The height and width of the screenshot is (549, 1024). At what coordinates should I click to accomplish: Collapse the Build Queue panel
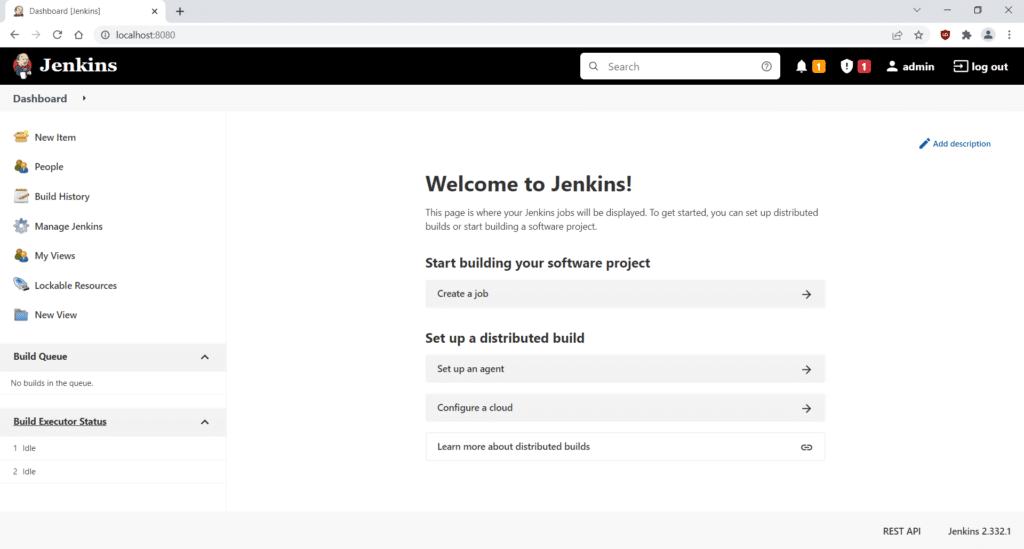(x=204, y=357)
